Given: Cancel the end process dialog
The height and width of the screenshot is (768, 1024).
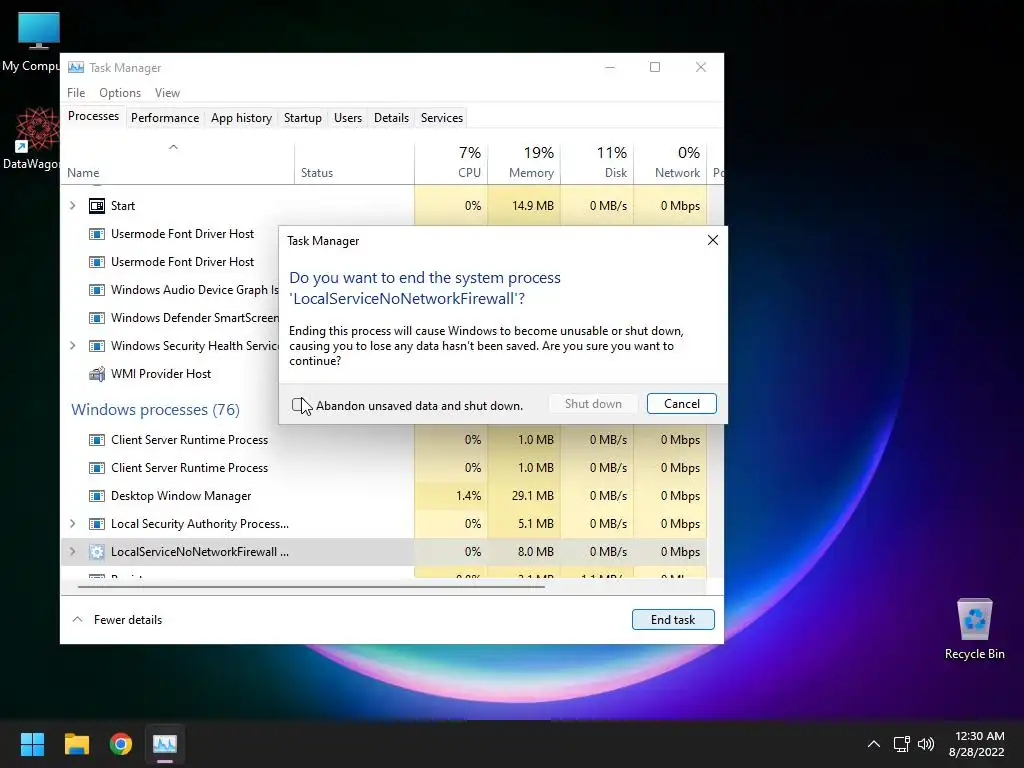Looking at the screenshot, I should 681,404.
